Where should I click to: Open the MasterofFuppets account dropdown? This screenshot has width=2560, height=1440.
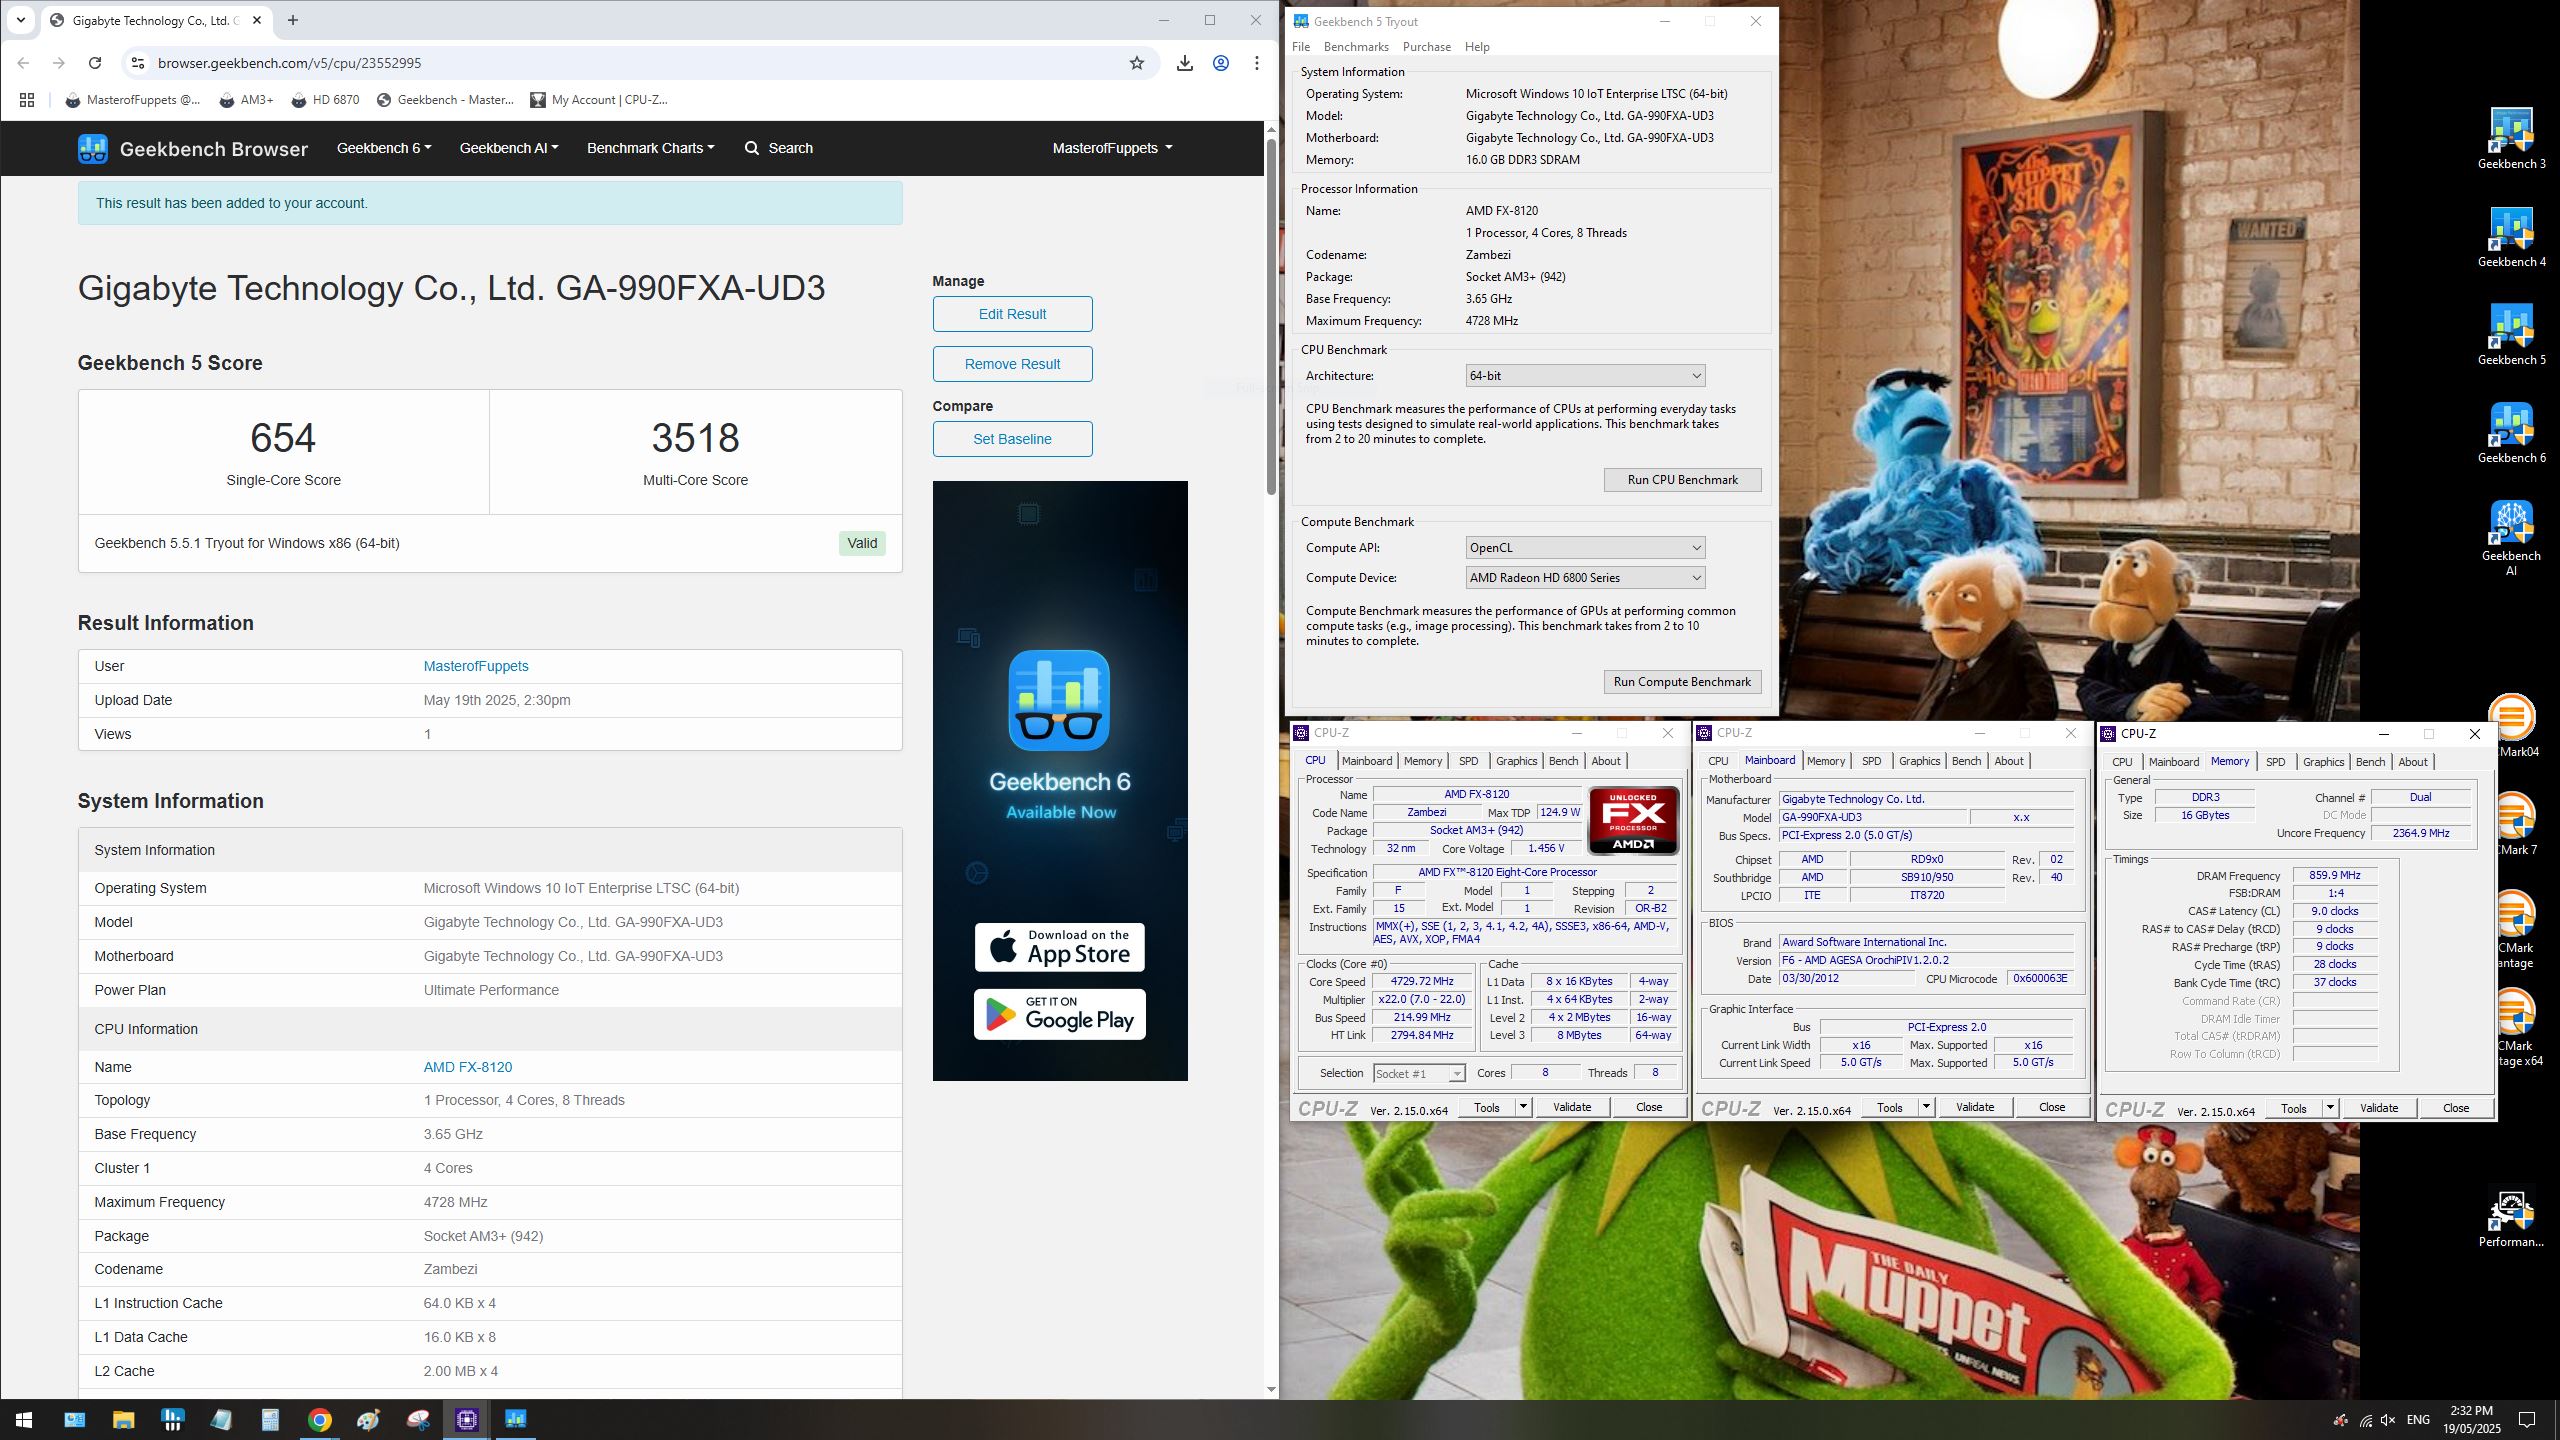(1112, 148)
